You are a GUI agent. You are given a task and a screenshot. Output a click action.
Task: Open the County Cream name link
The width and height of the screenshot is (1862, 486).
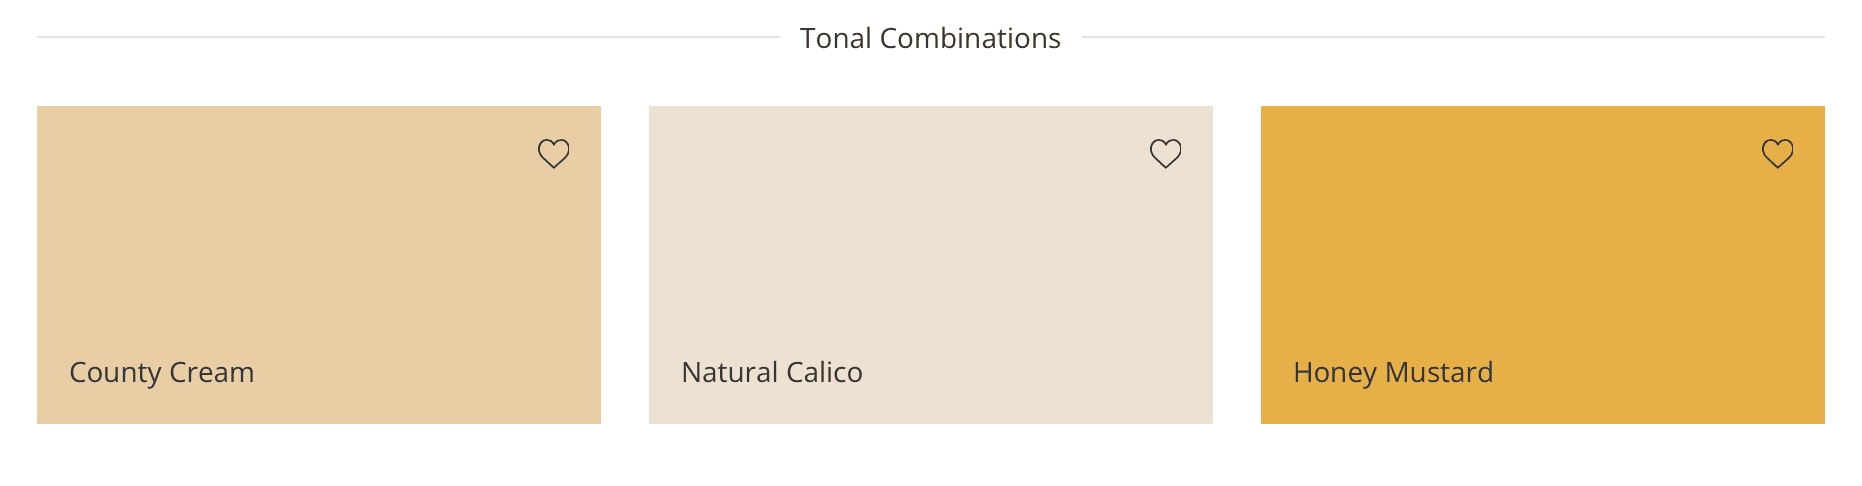[x=162, y=372]
